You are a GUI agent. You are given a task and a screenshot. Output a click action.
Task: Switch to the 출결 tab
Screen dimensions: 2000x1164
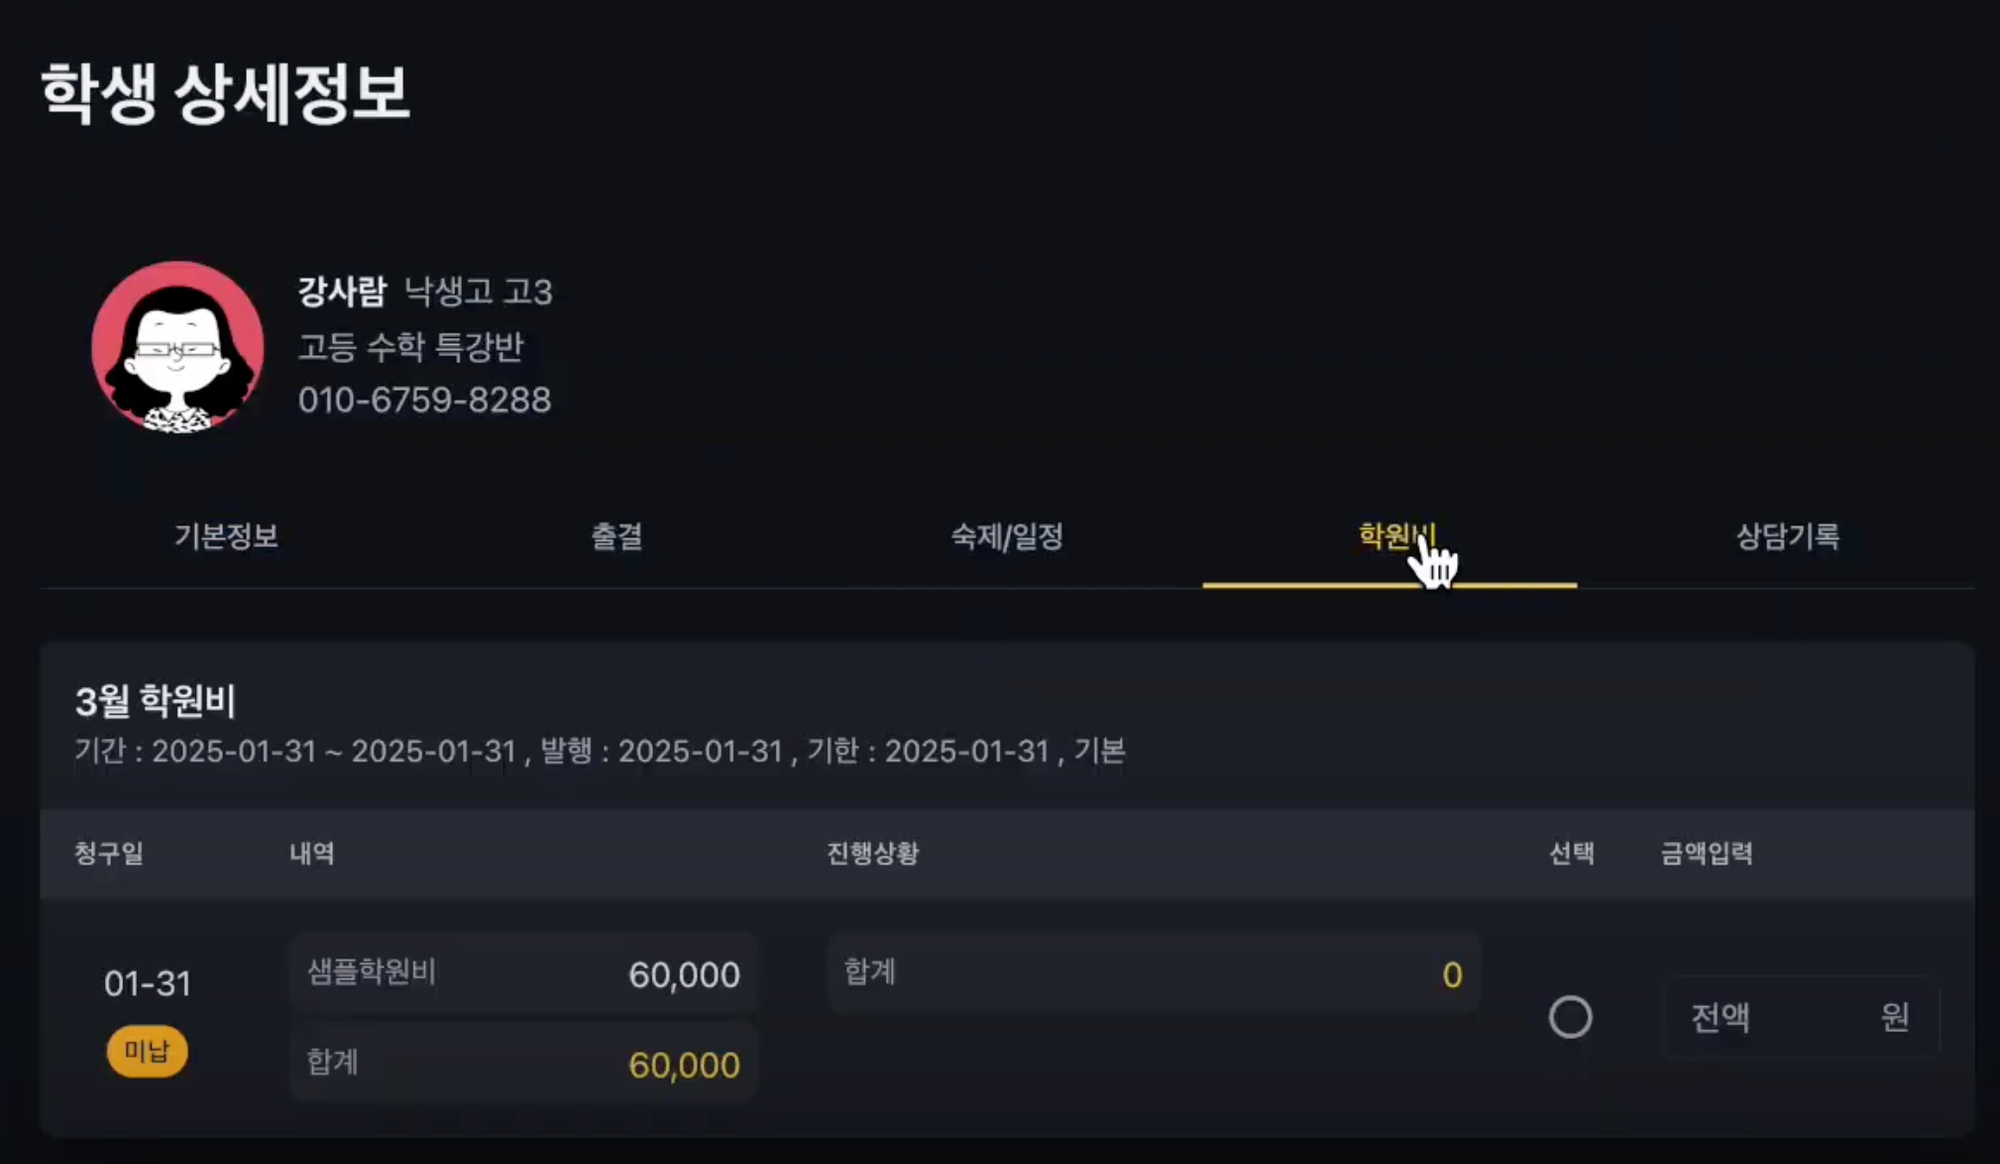coord(617,536)
